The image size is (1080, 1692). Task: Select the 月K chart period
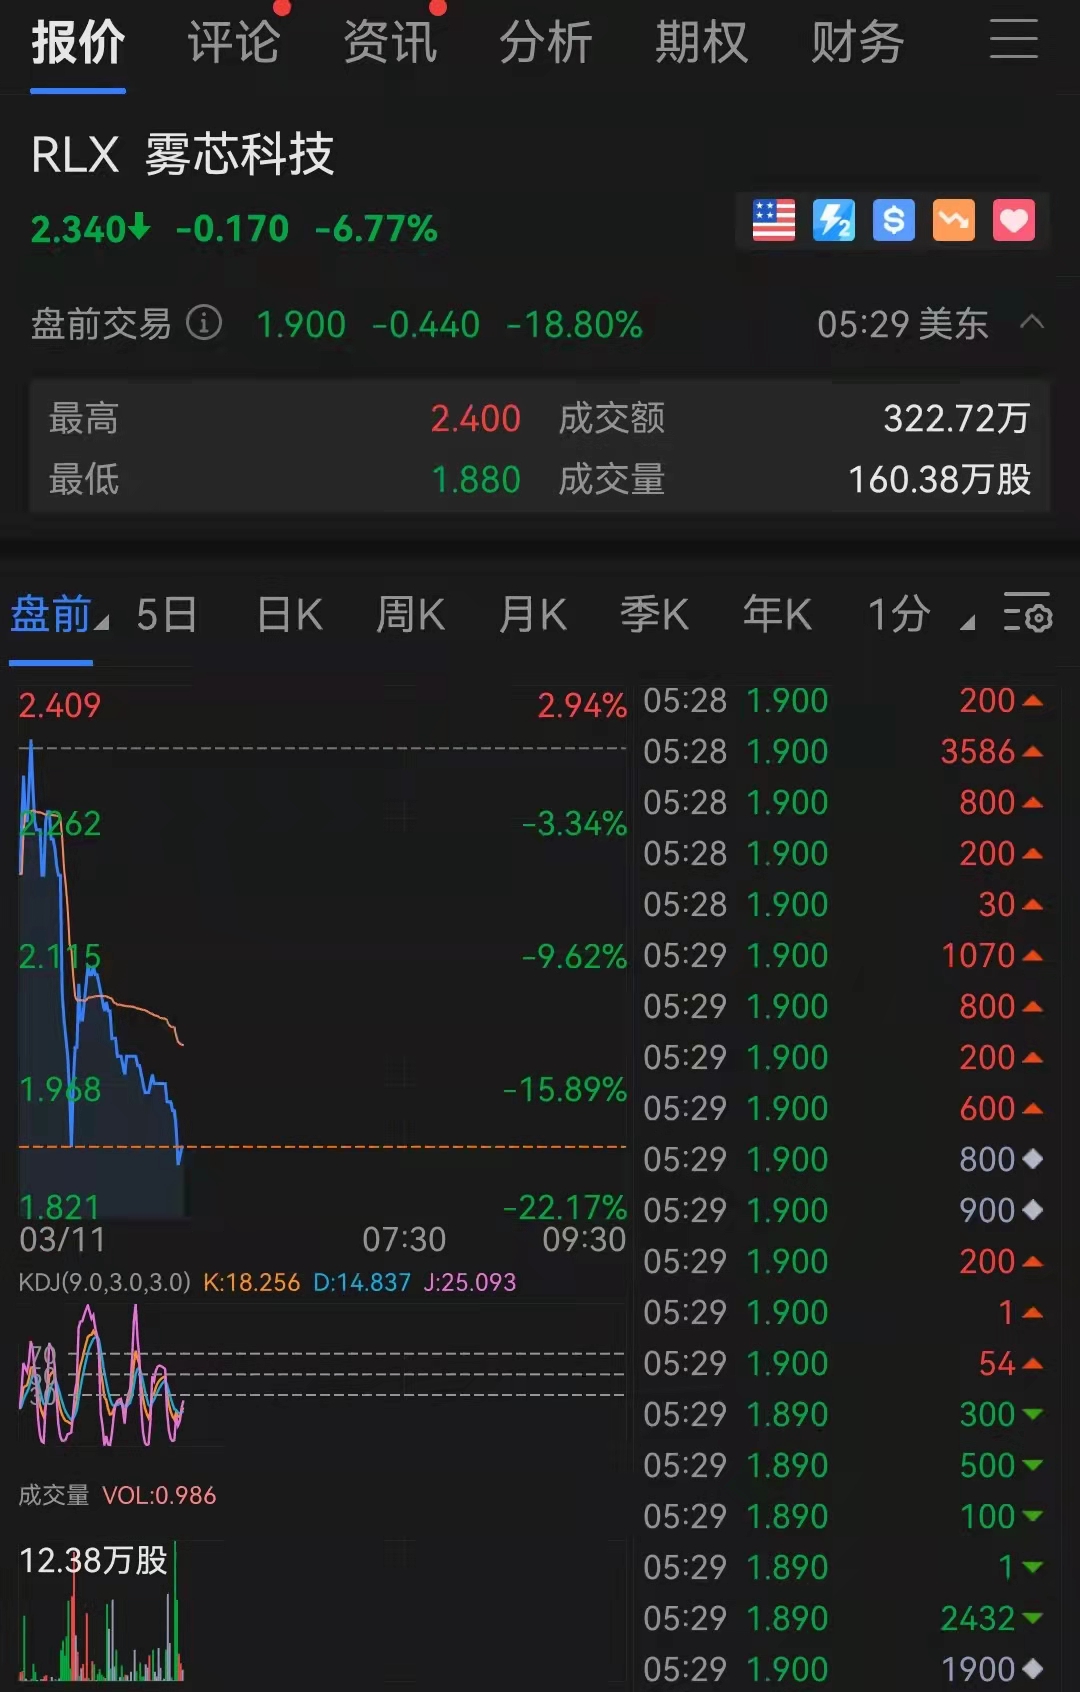(533, 614)
